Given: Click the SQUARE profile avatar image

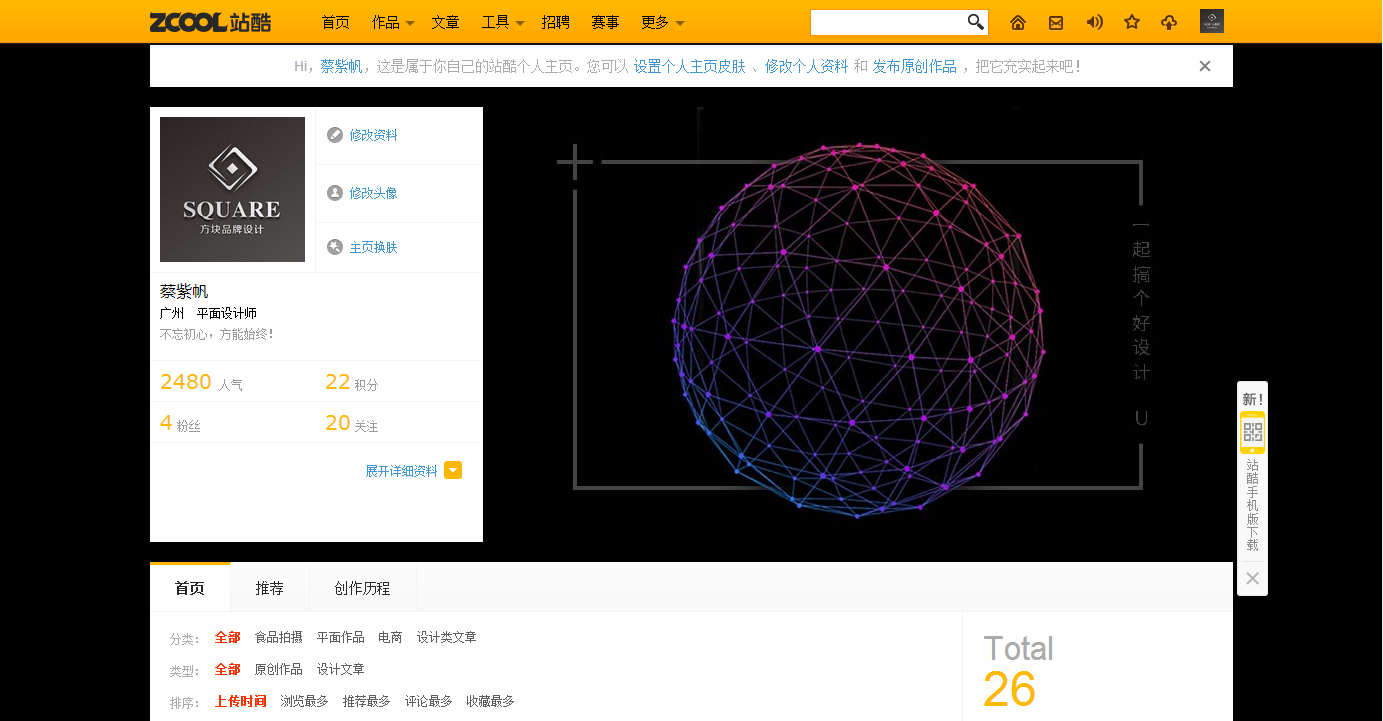Looking at the screenshot, I should pyautogui.click(x=232, y=190).
